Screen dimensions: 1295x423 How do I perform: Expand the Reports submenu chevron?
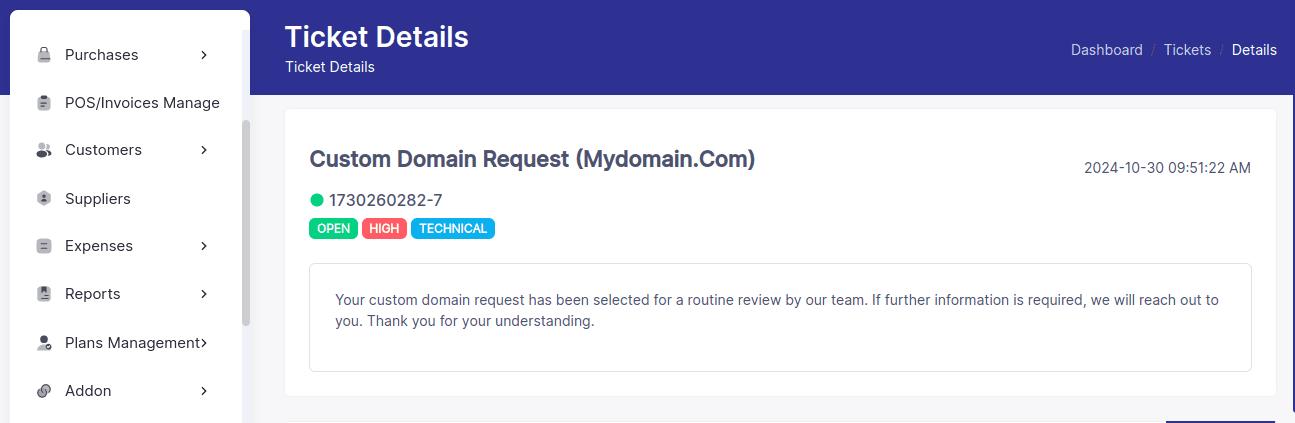[x=204, y=294]
